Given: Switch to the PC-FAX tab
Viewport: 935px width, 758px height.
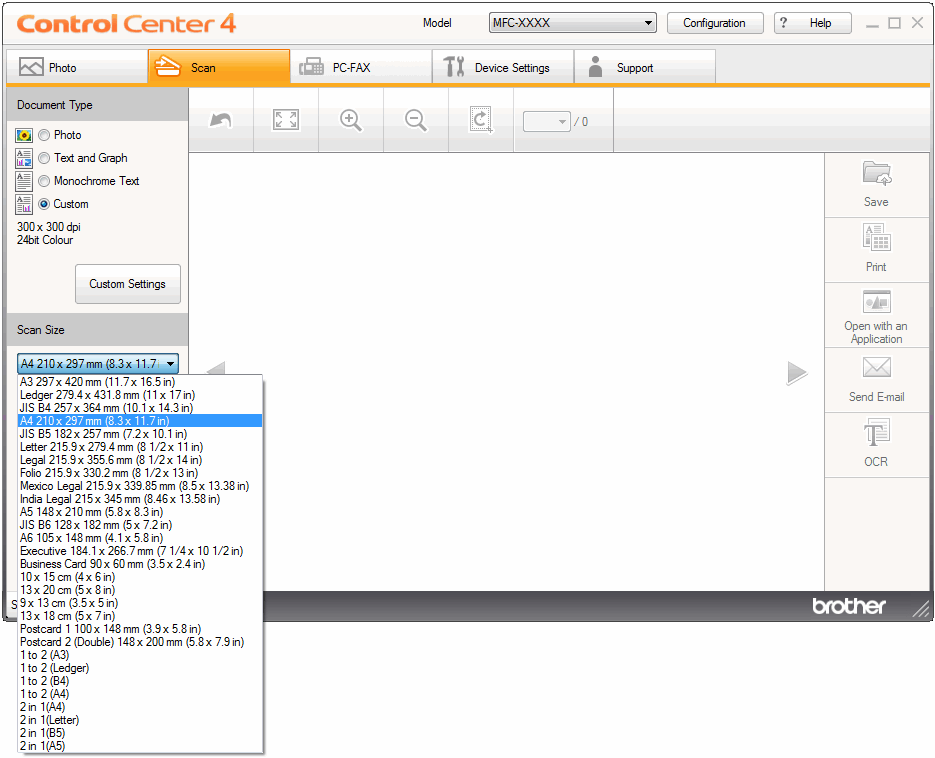Looking at the screenshot, I should point(361,67).
